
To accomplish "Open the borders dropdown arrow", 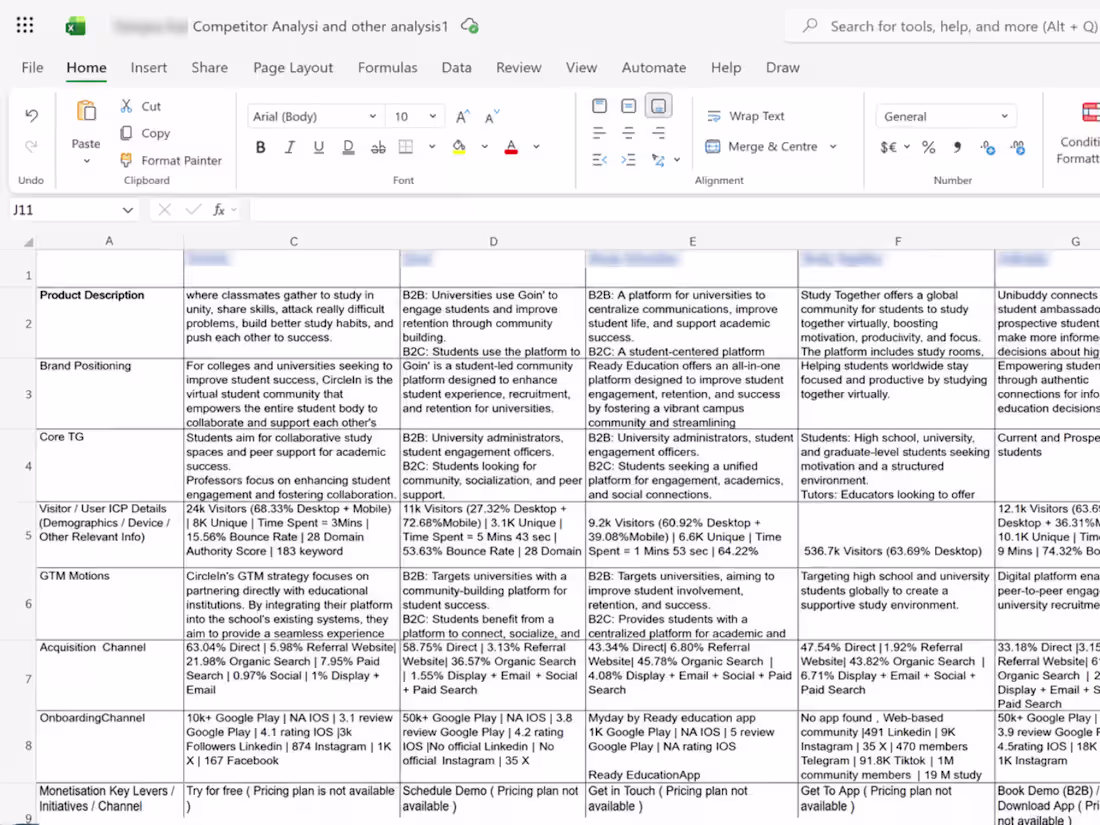I will (x=432, y=147).
